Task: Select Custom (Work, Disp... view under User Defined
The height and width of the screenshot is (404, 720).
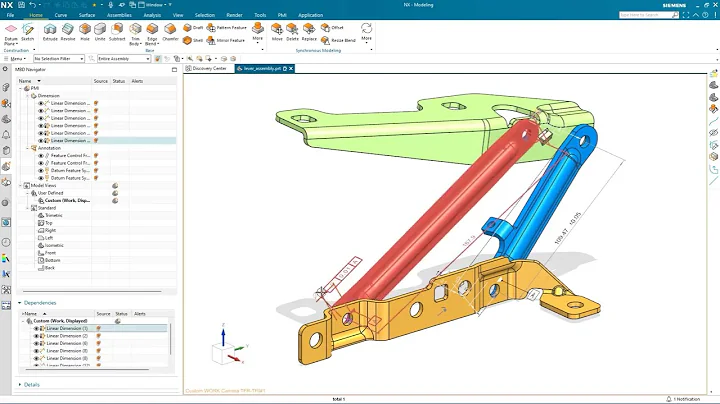Action: pos(64,201)
